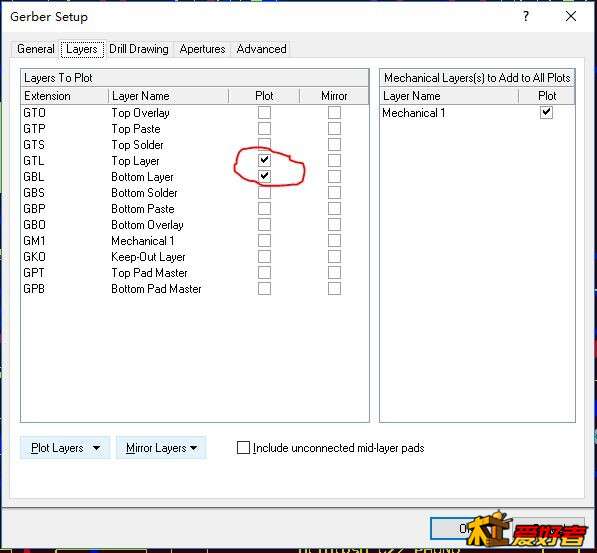Screen dimensions: 597x553
Task: Open the Drill Drawing tab
Action: (x=139, y=49)
